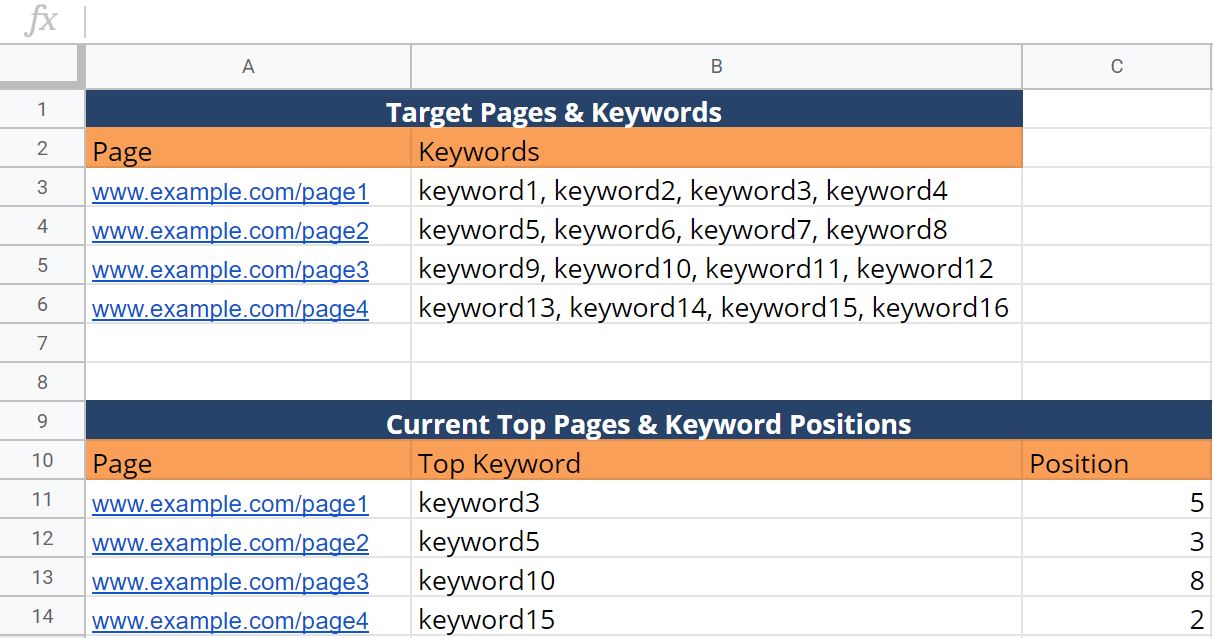Select cell listing keyword5 through keyword8
1213x638 pixels.
[x=716, y=227]
